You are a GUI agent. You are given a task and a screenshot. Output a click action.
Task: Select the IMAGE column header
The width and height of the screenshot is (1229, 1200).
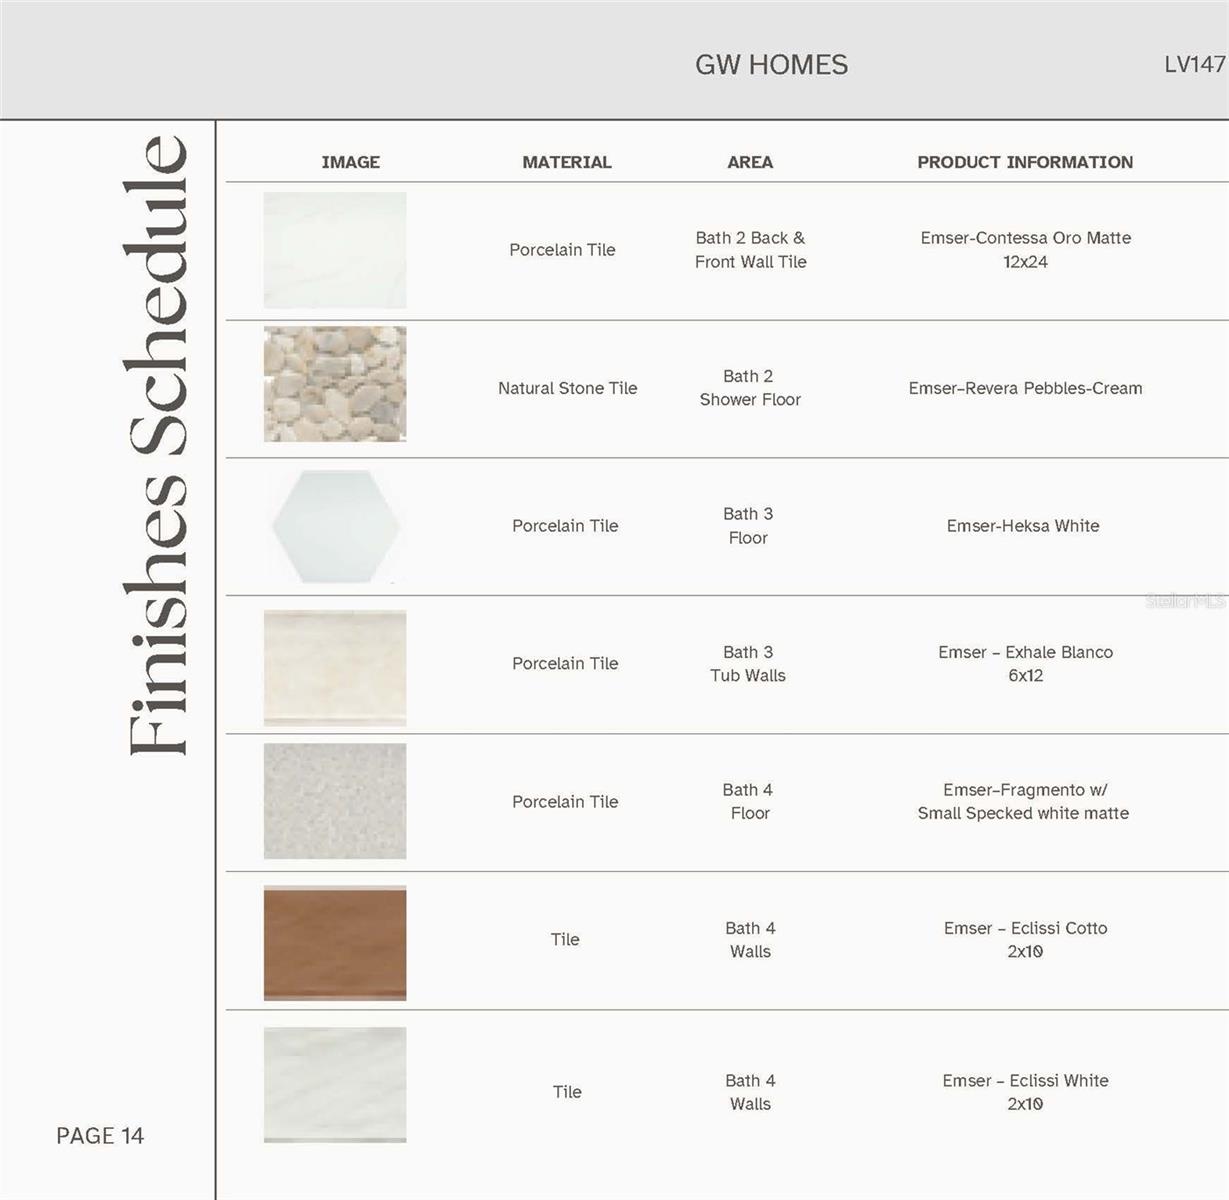(351, 161)
